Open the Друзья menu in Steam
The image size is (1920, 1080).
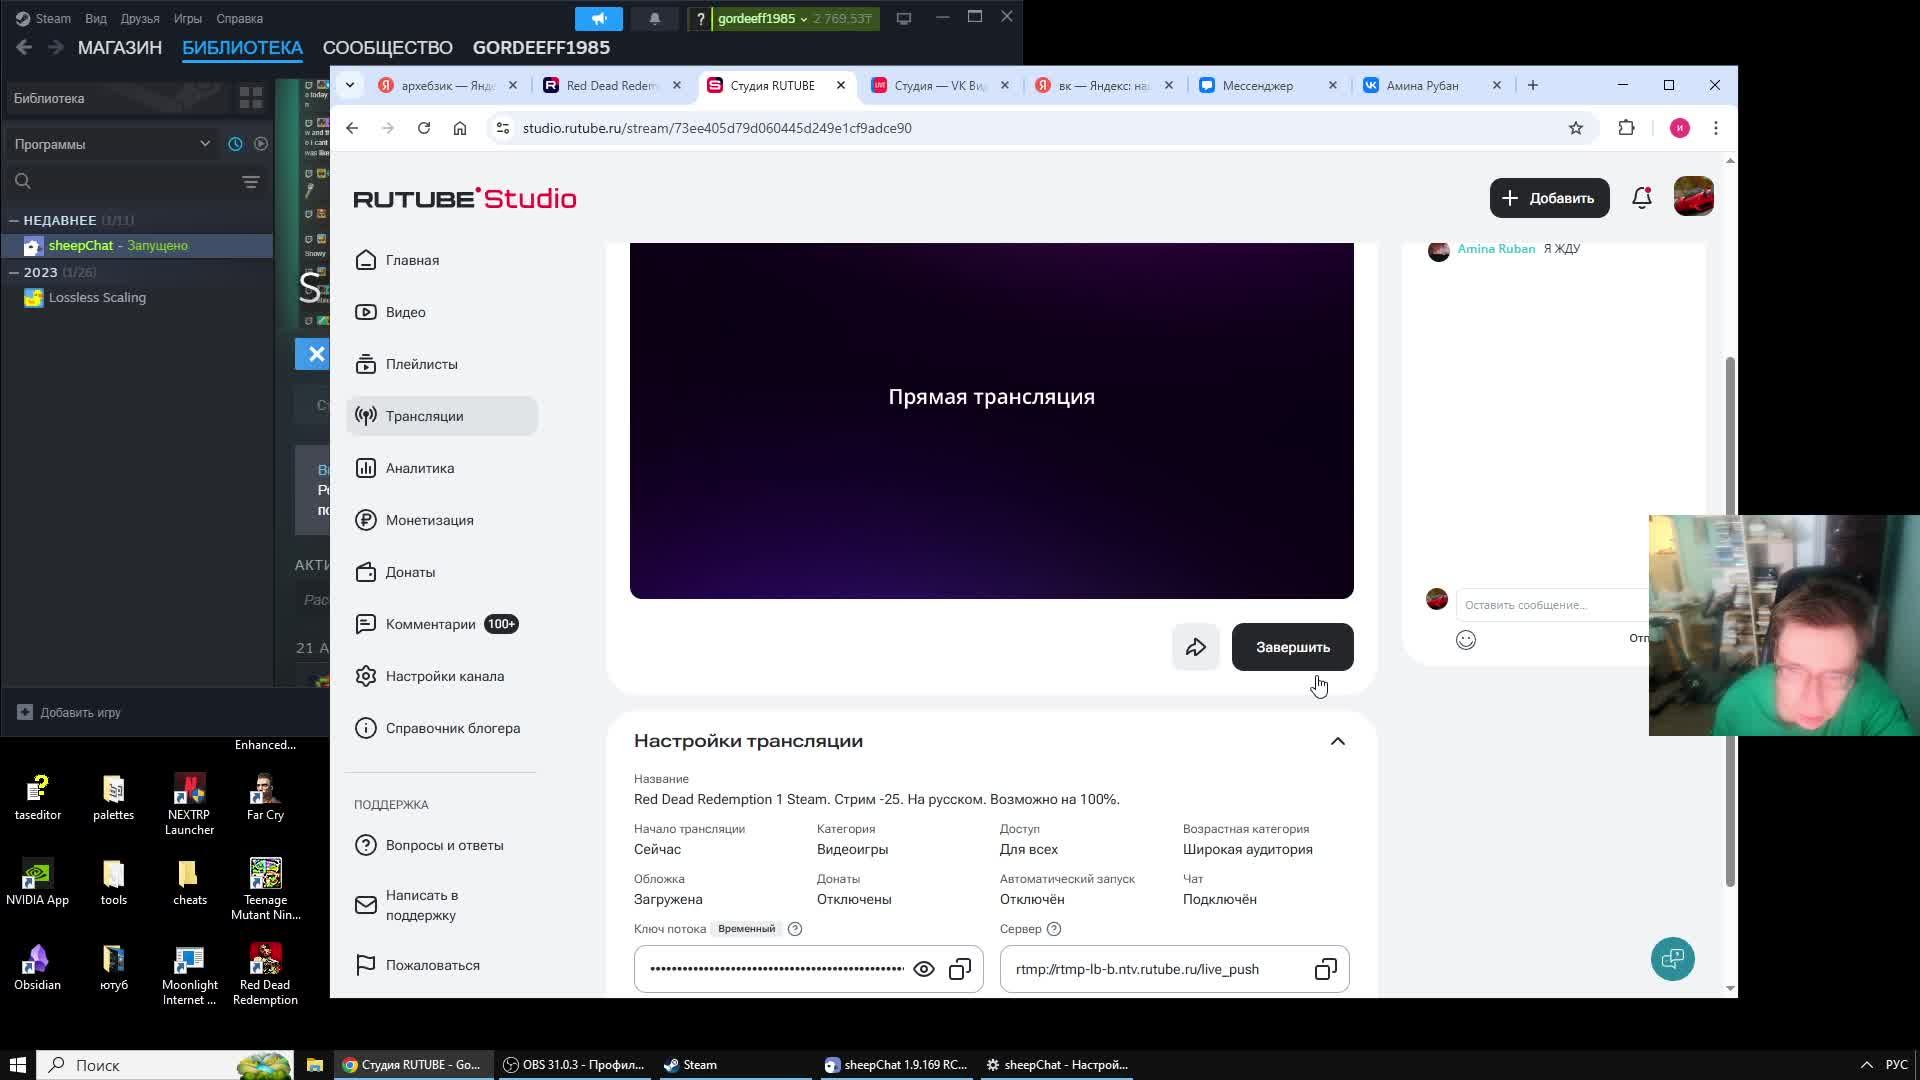[x=139, y=18]
